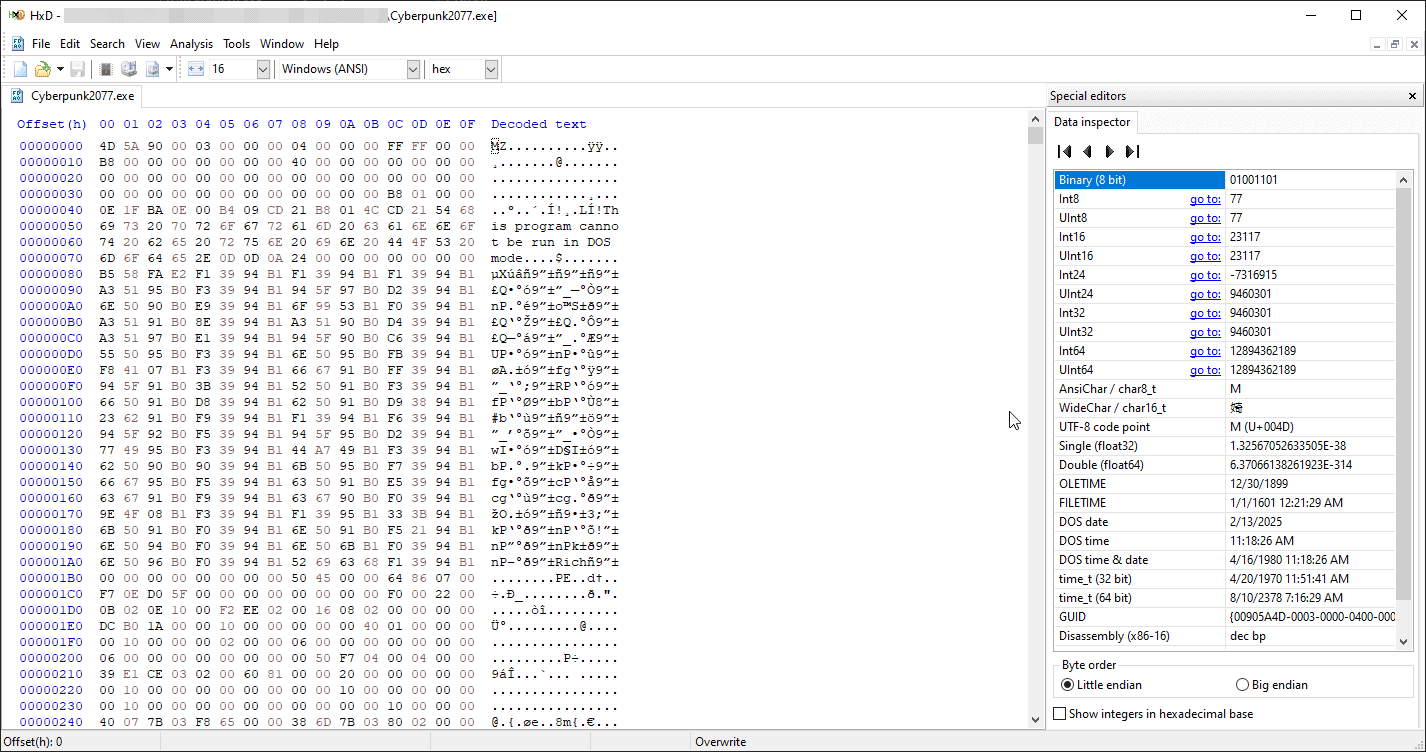Select the DOS date row
This screenshot has width=1426, height=752.
tap(1225, 522)
